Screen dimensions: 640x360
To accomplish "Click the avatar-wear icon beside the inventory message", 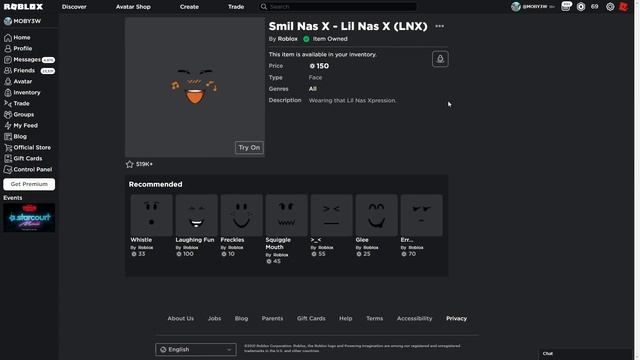I will click(x=440, y=59).
